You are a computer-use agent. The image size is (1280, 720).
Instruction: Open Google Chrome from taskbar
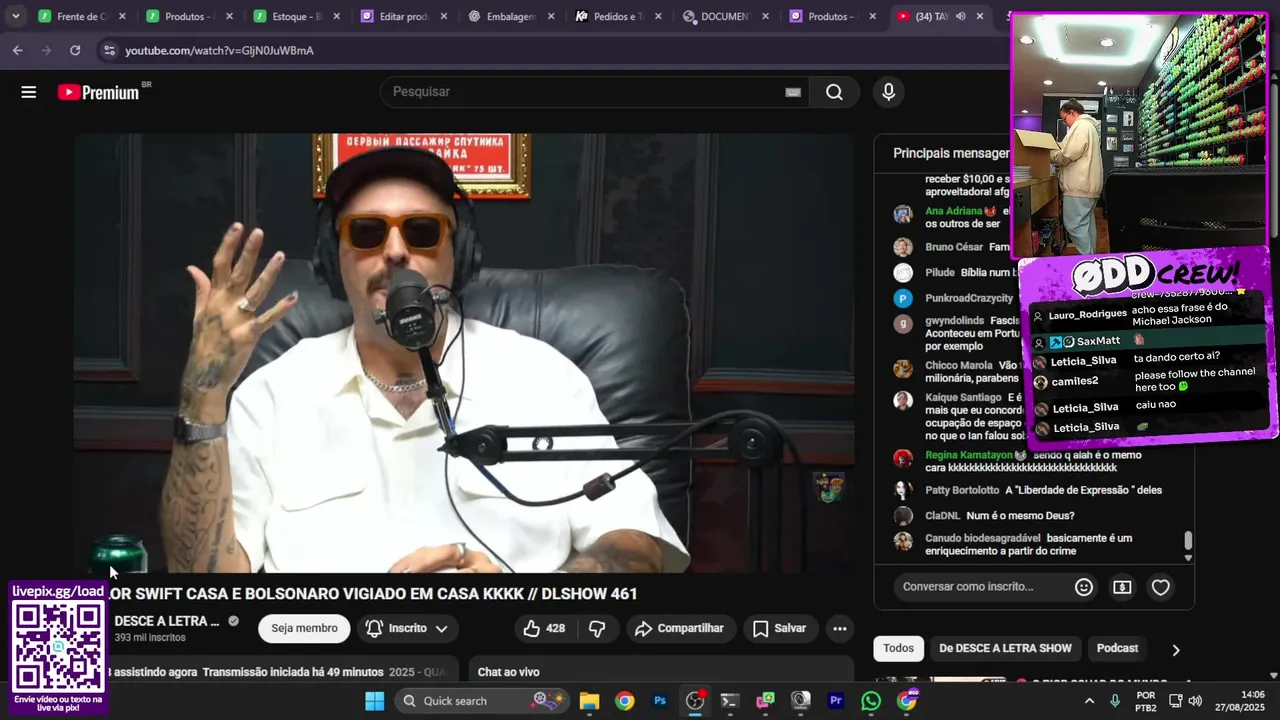click(624, 701)
